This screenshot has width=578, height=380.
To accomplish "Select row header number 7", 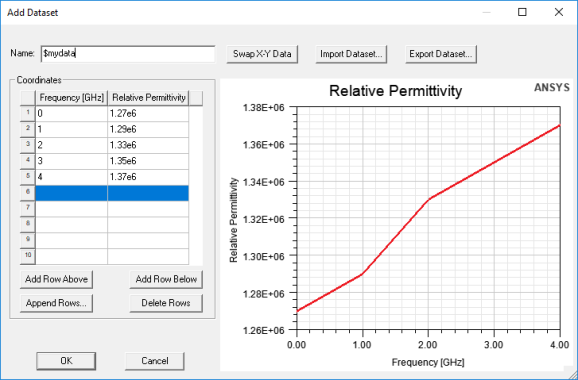I will (28, 209).
